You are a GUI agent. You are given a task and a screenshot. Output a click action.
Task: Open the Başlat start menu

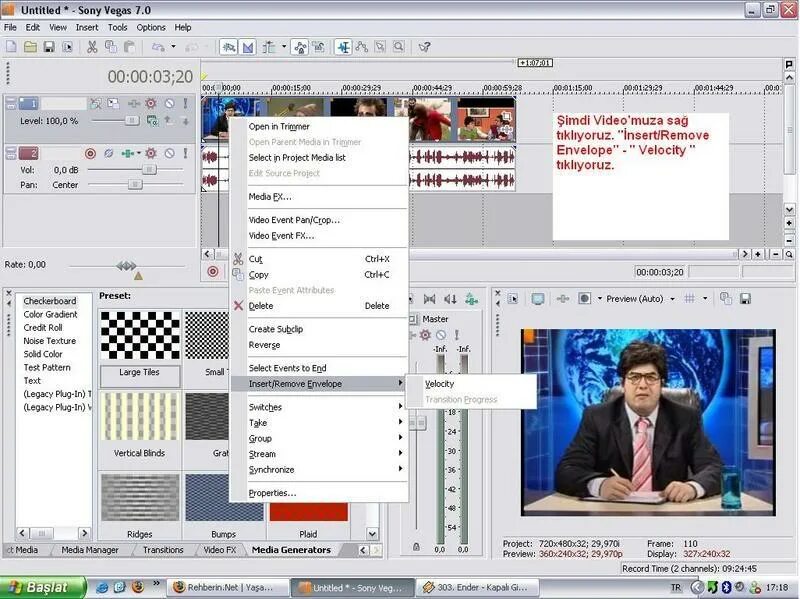[x=42, y=587]
